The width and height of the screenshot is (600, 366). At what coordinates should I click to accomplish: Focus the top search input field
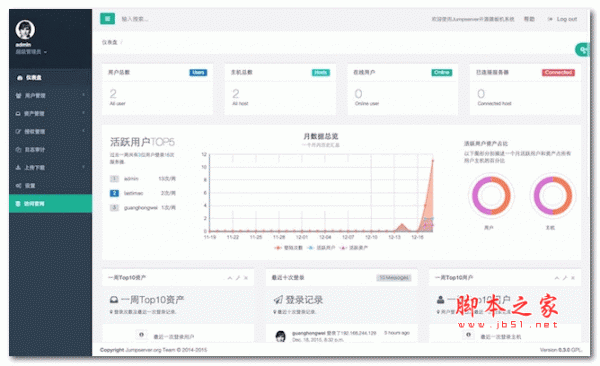[x=135, y=19]
